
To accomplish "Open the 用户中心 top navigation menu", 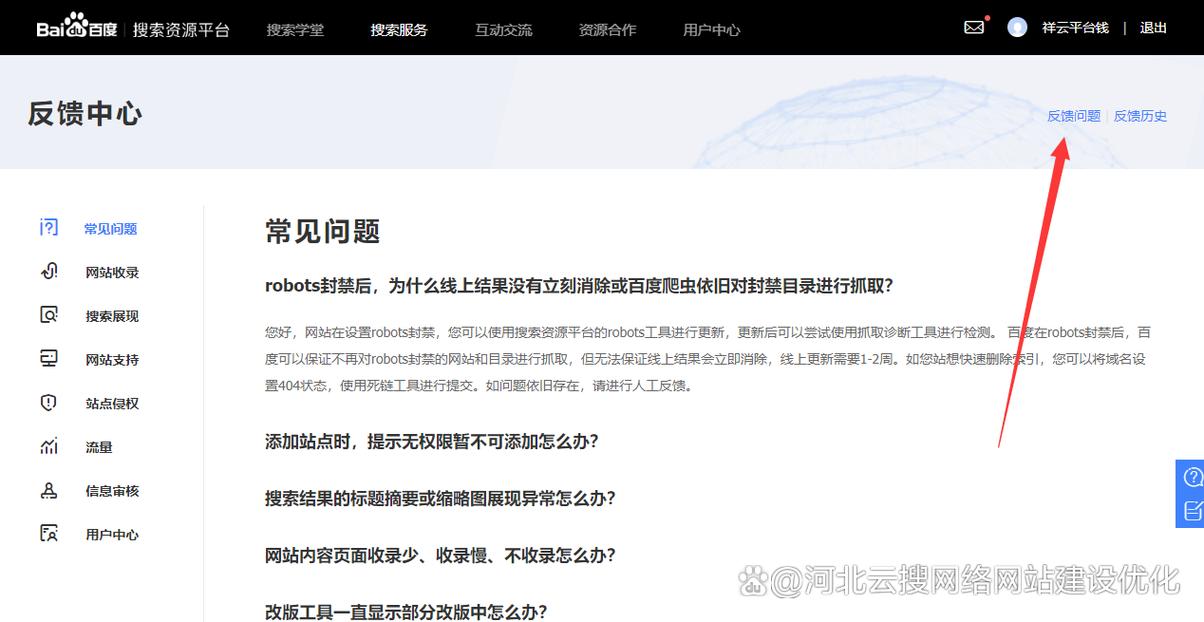I will tap(711, 30).
